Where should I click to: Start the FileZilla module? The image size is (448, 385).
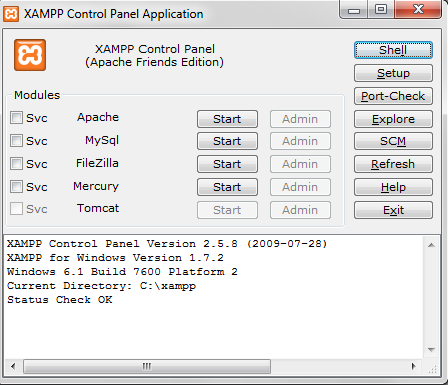coord(227,164)
